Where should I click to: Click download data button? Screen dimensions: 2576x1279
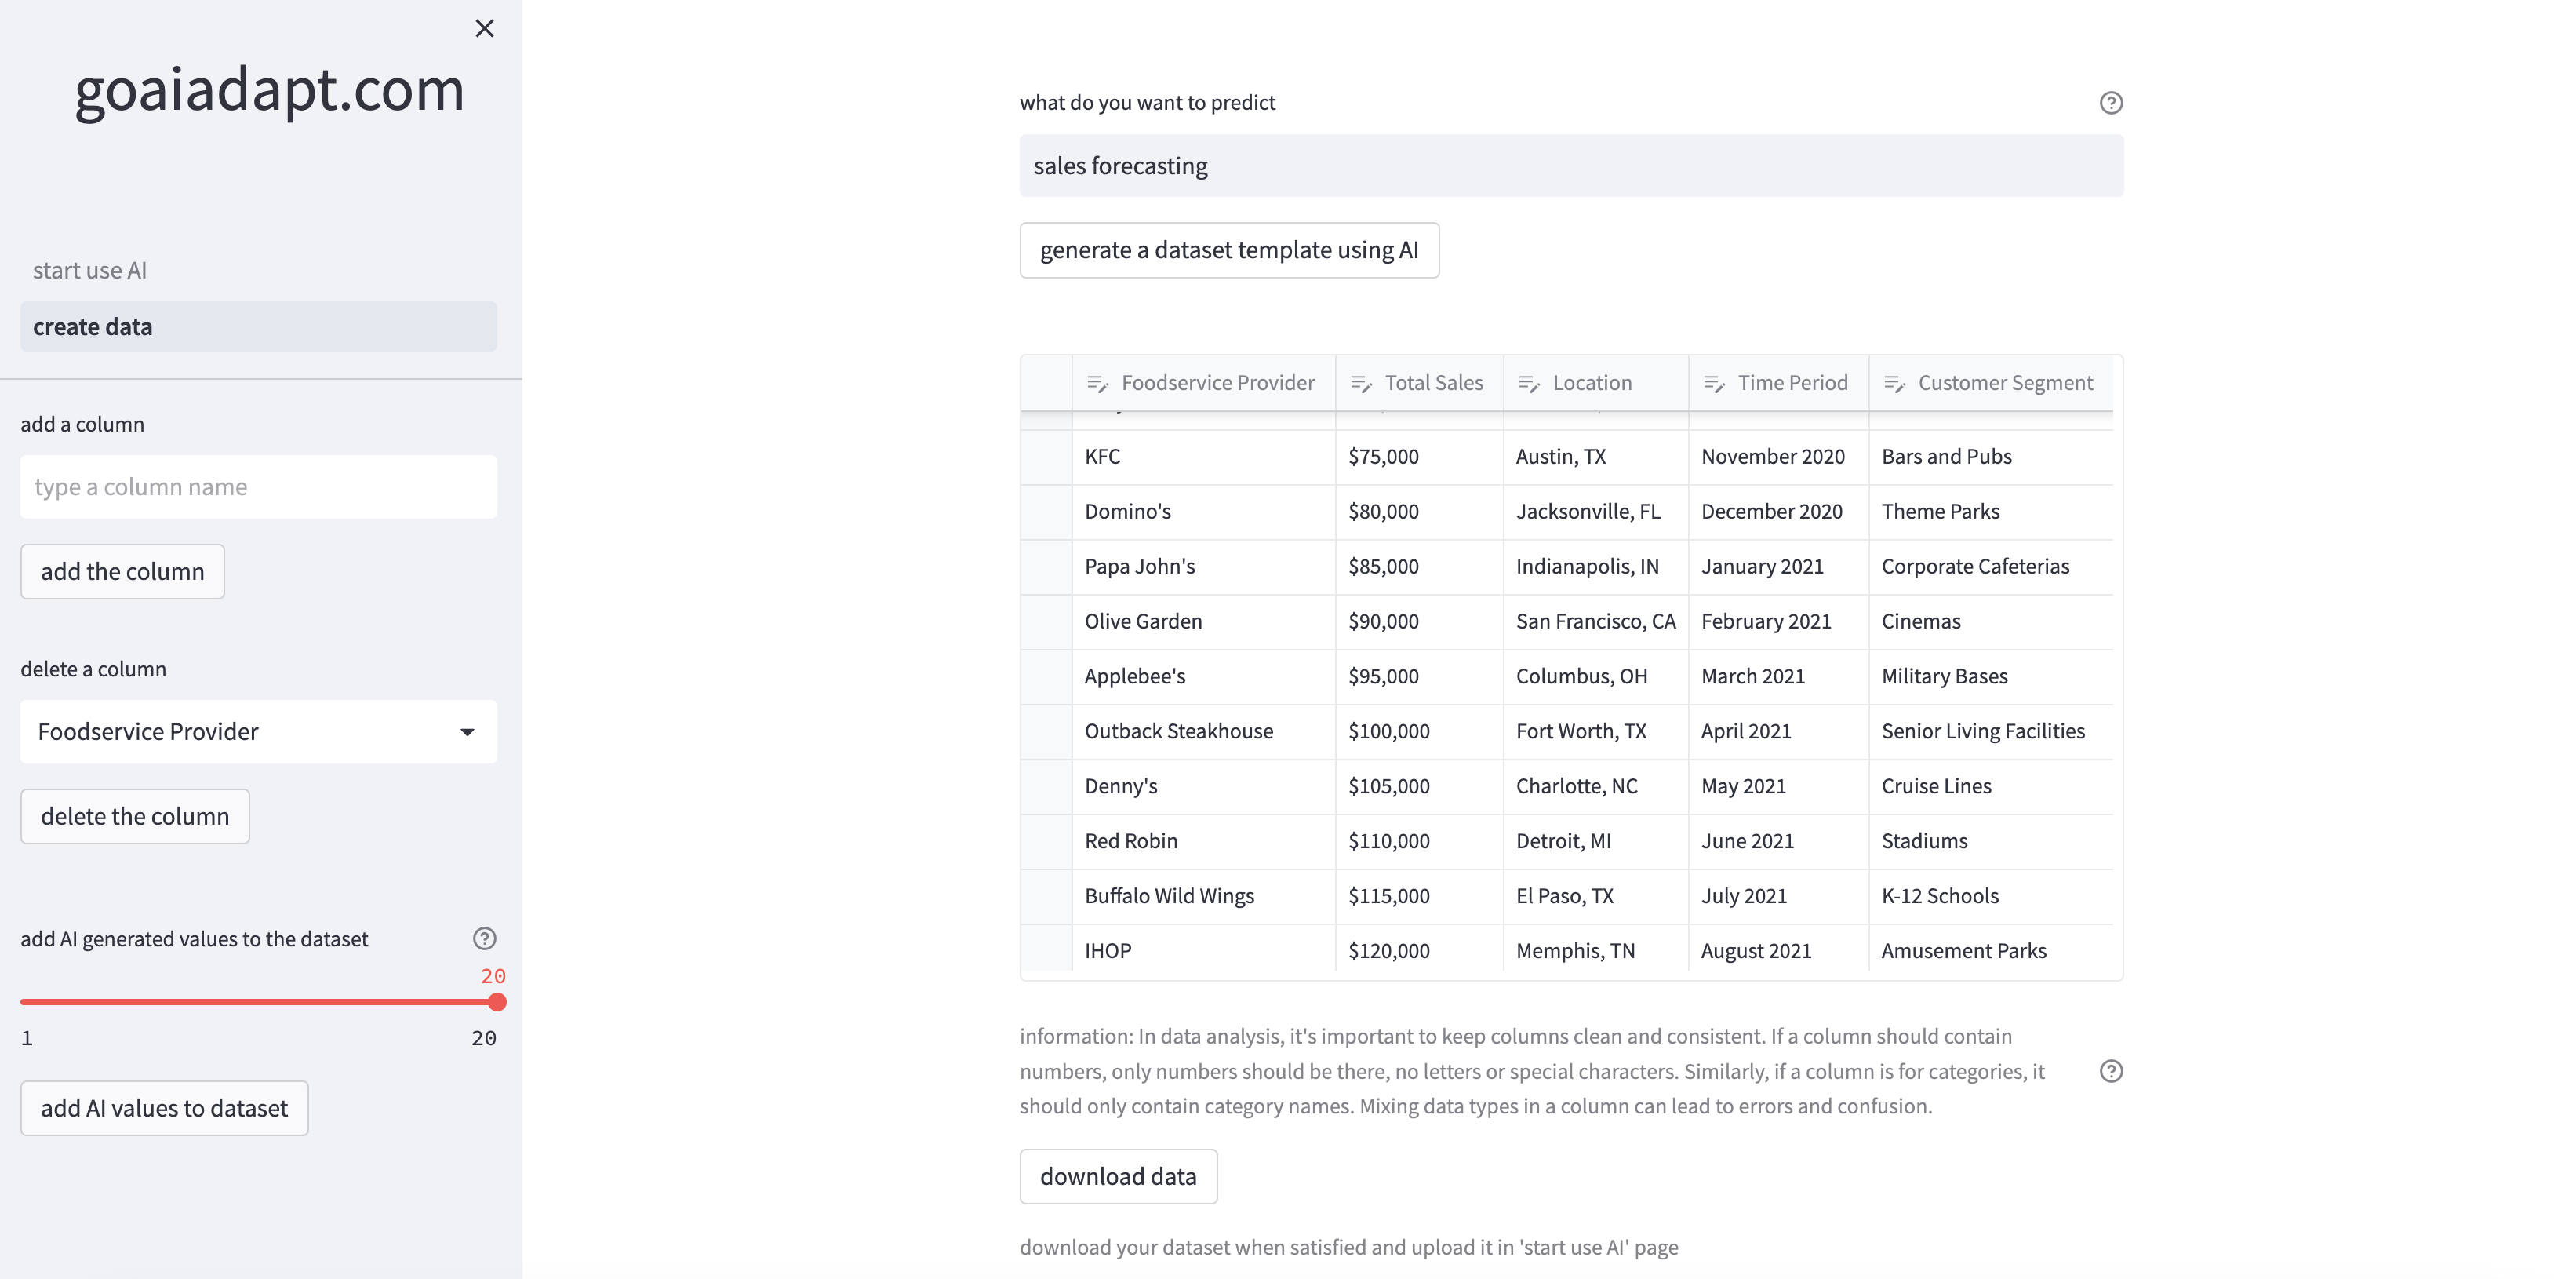(x=1117, y=1176)
